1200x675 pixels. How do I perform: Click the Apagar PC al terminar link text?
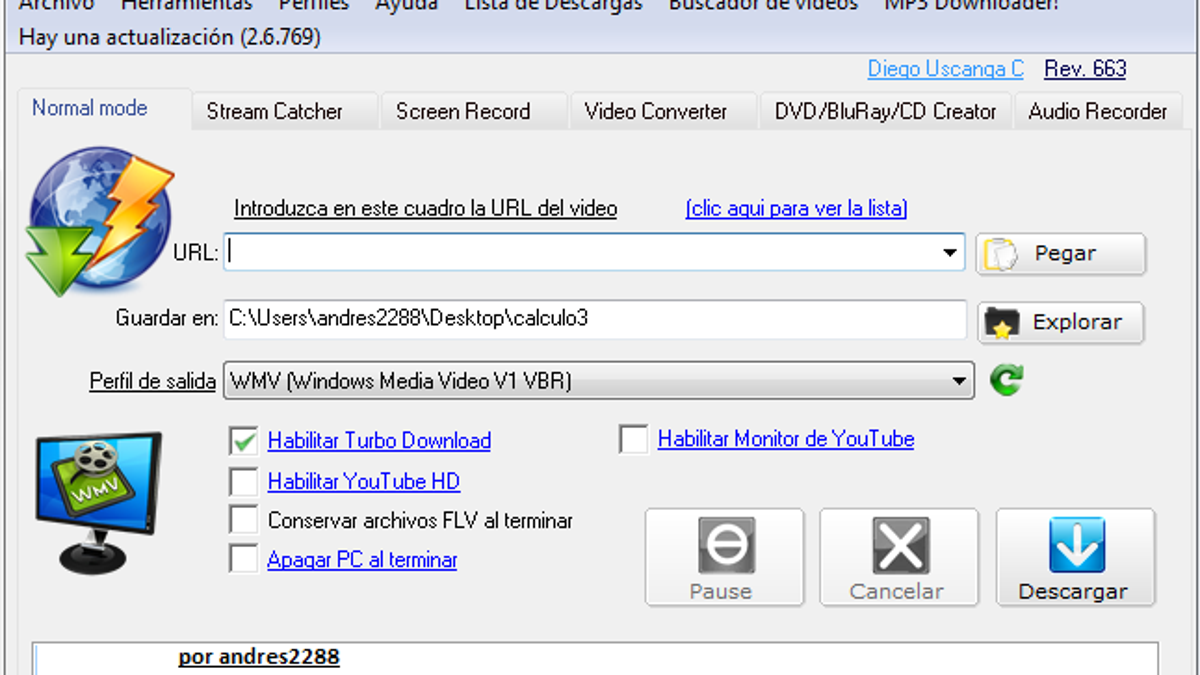pos(362,560)
